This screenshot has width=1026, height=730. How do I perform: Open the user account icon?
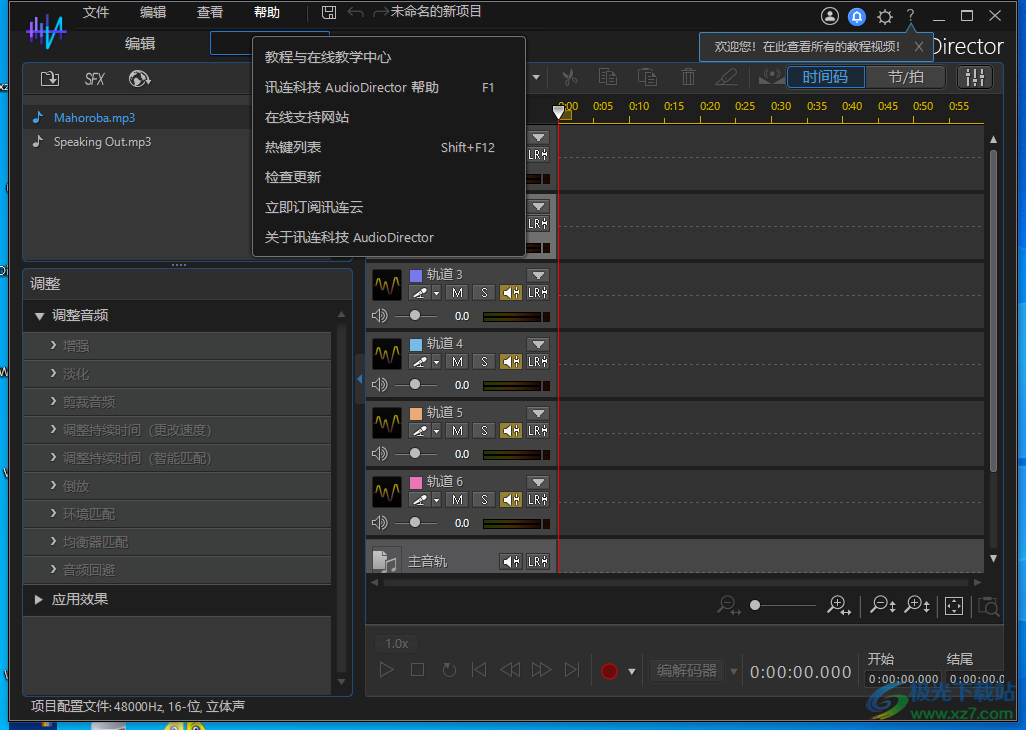pos(830,16)
